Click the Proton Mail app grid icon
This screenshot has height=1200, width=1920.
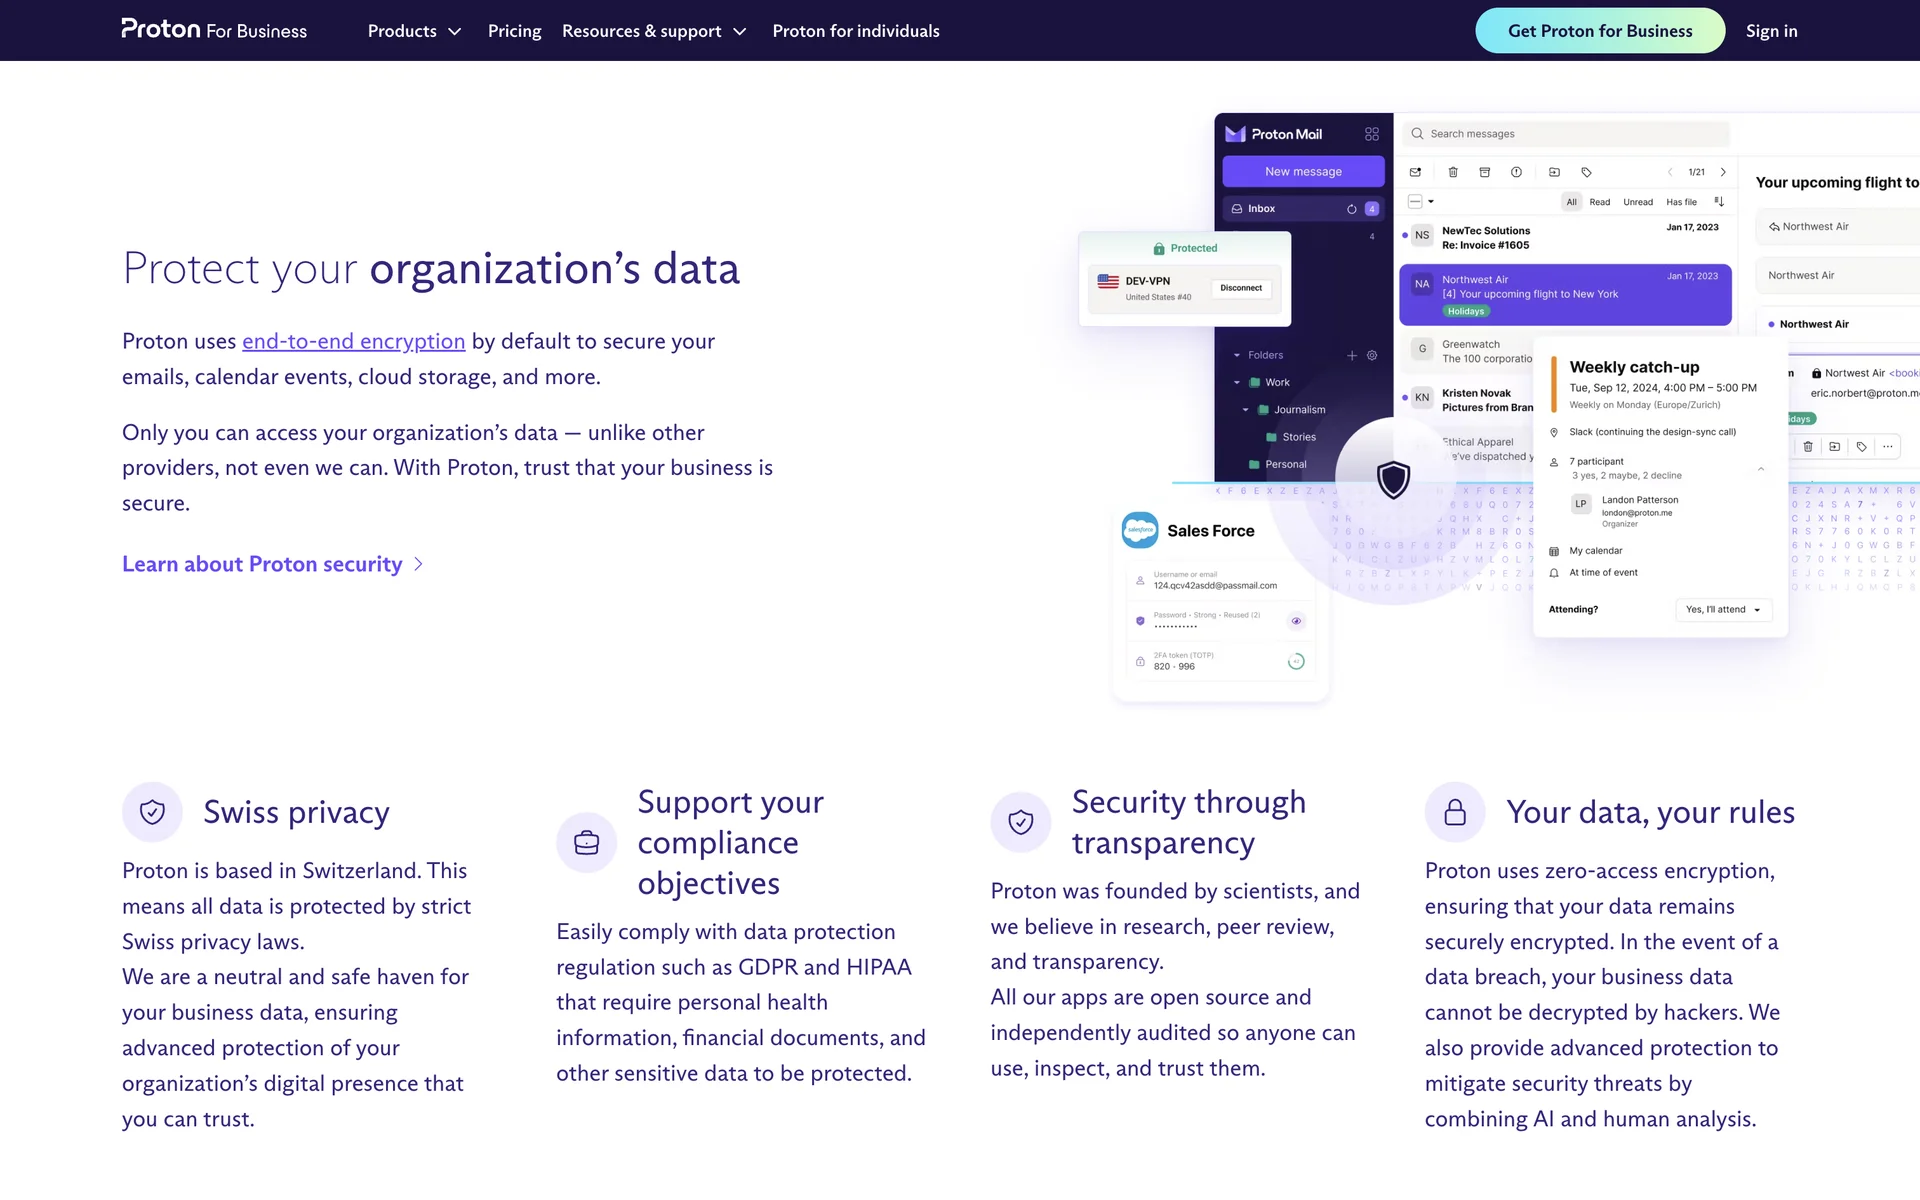1372,134
